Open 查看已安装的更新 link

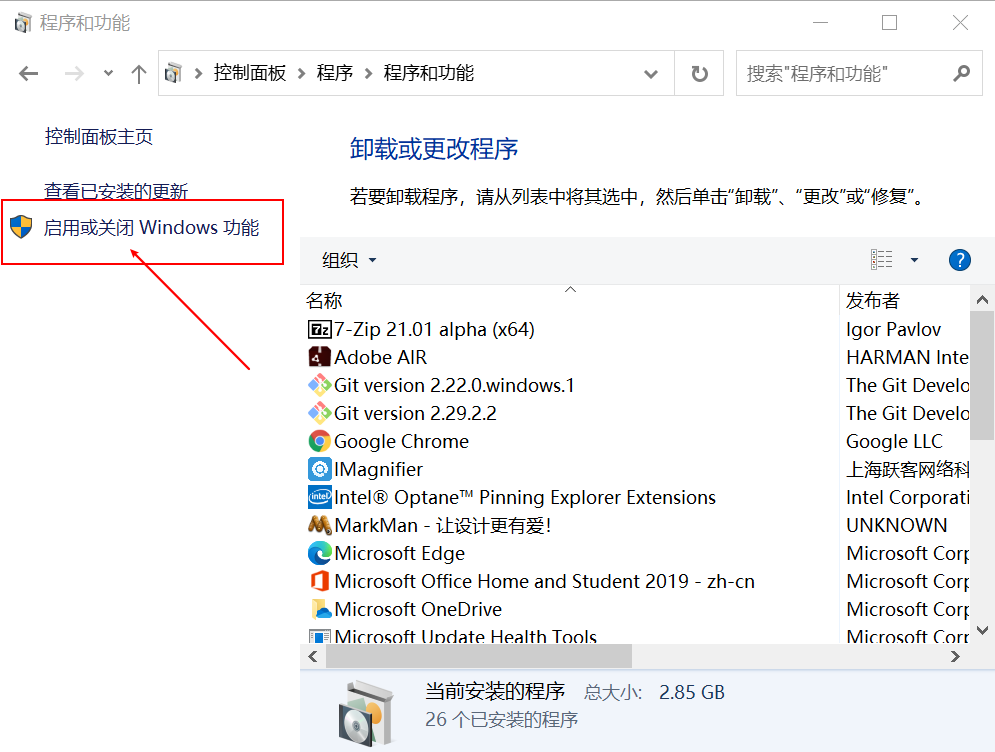pos(116,190)
